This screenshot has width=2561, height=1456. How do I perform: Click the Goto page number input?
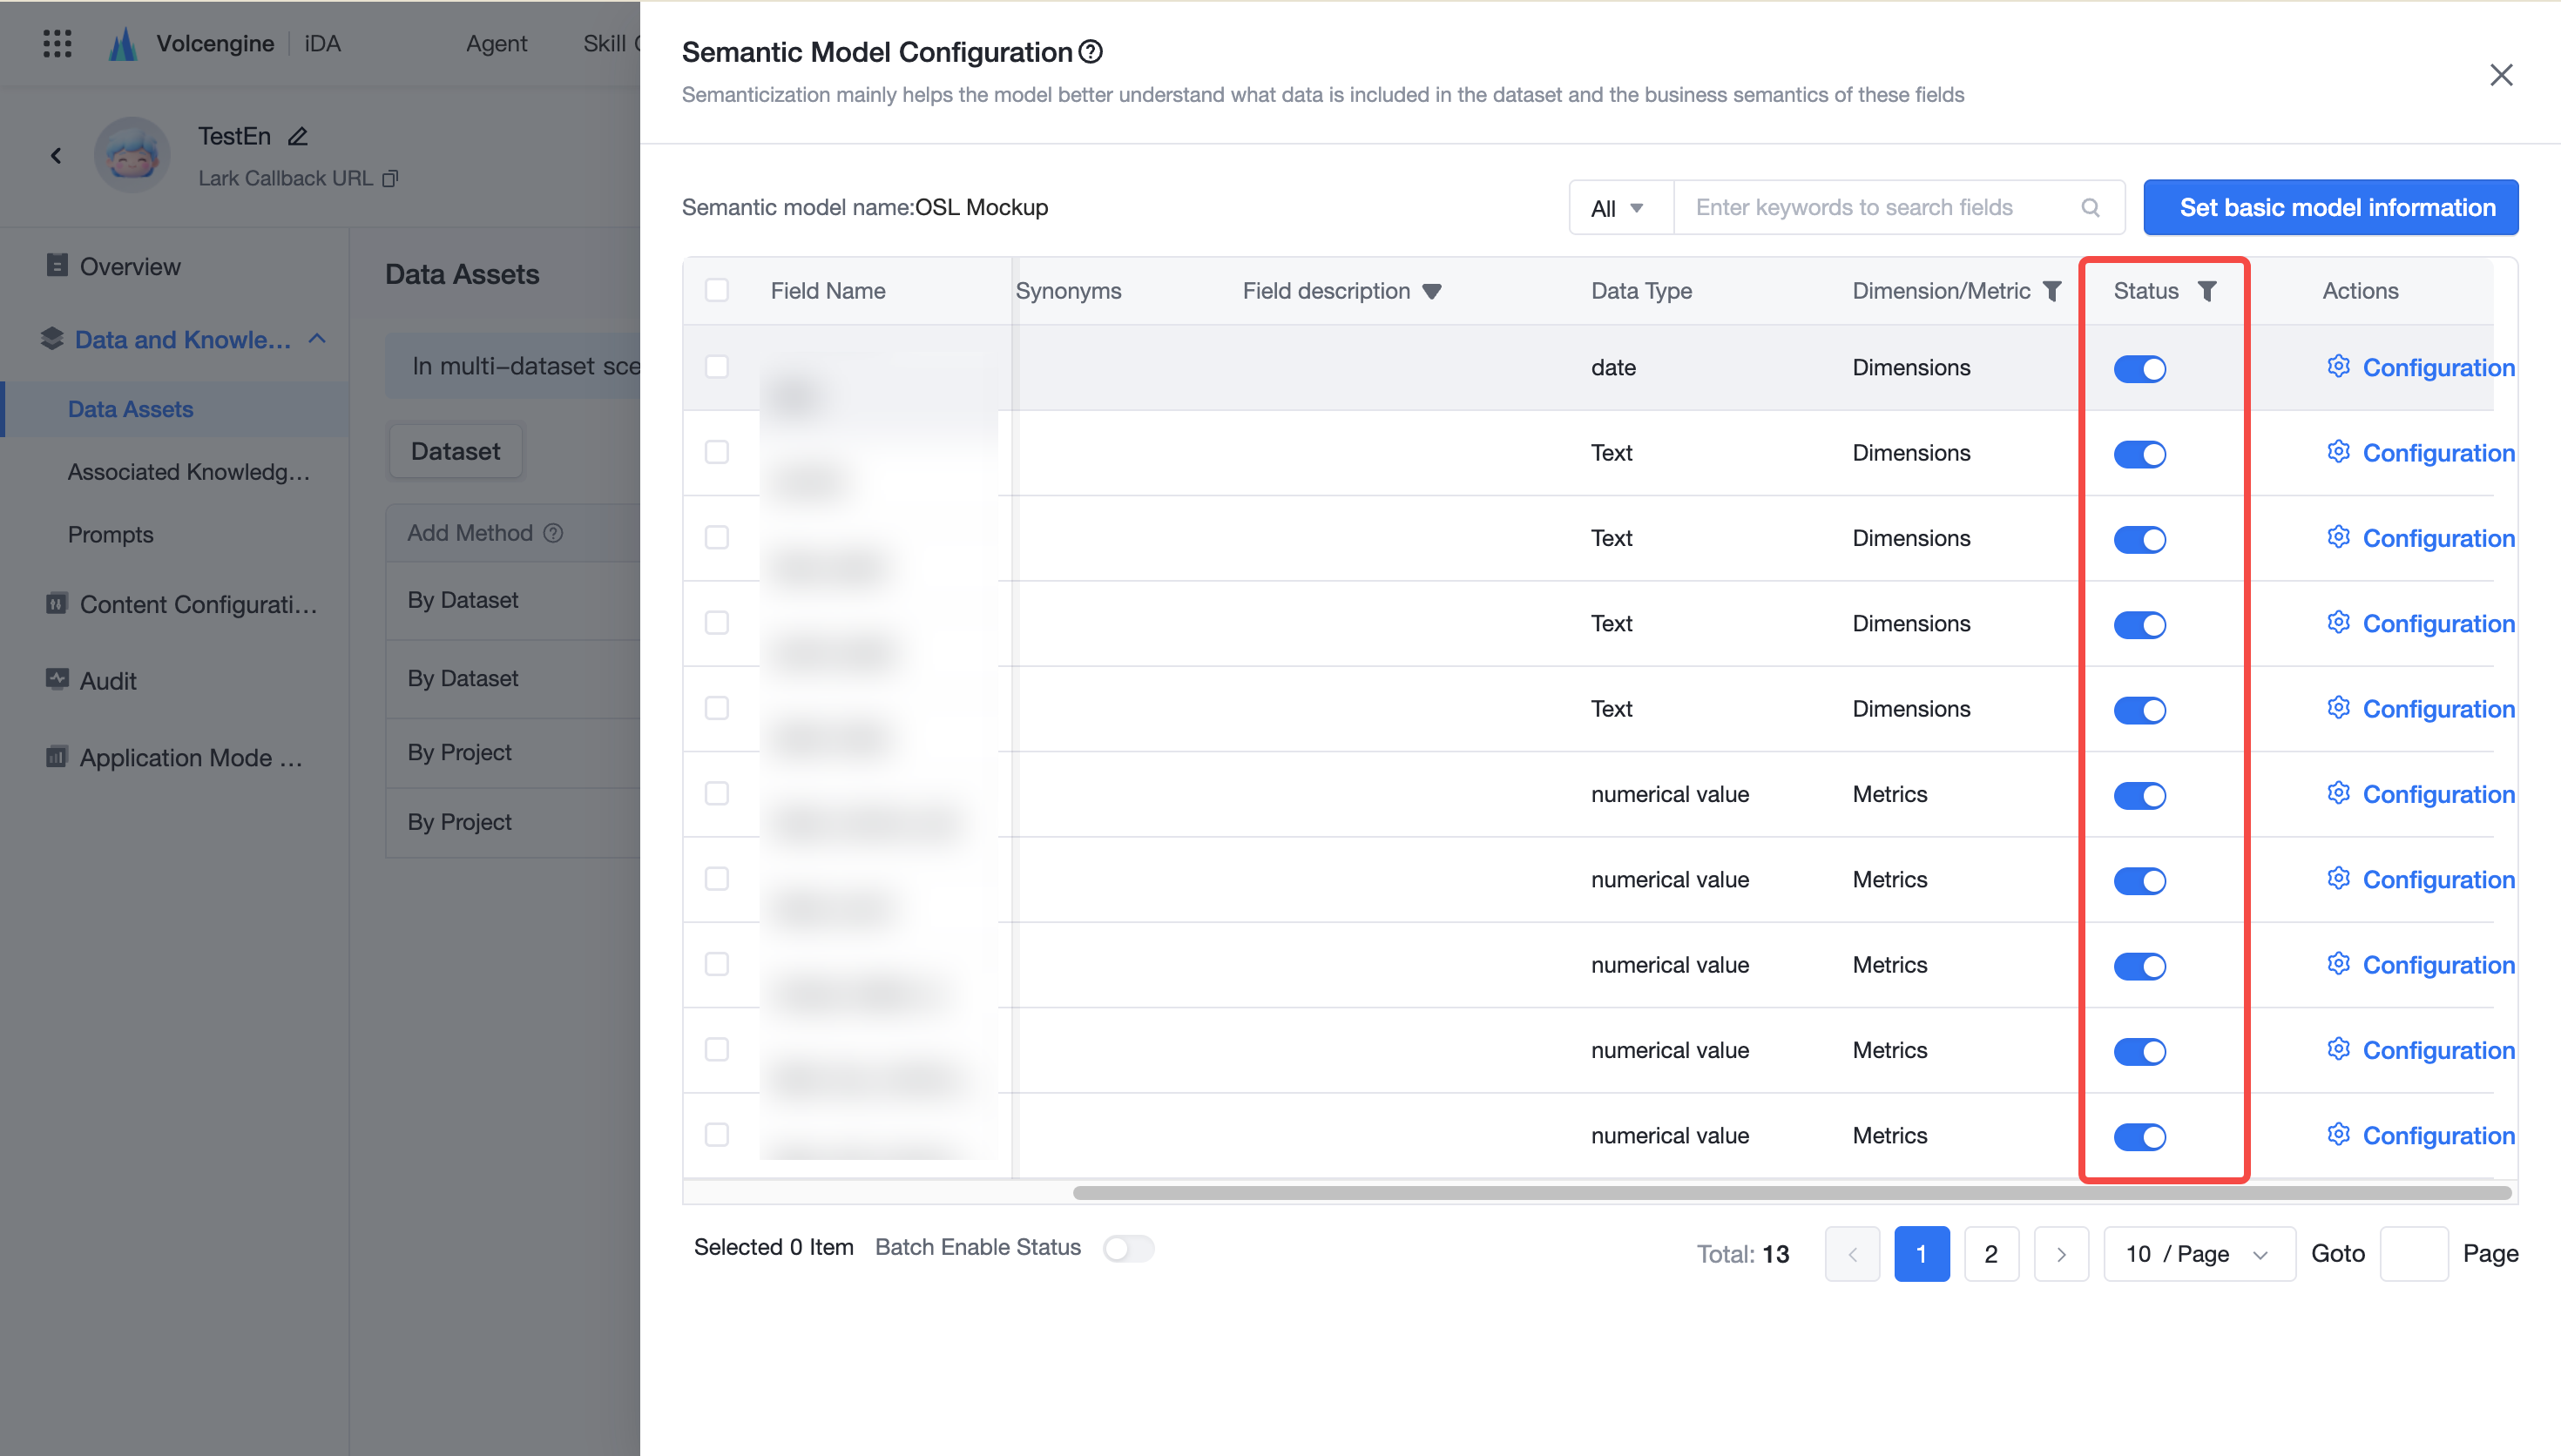pos(2413,1253)
